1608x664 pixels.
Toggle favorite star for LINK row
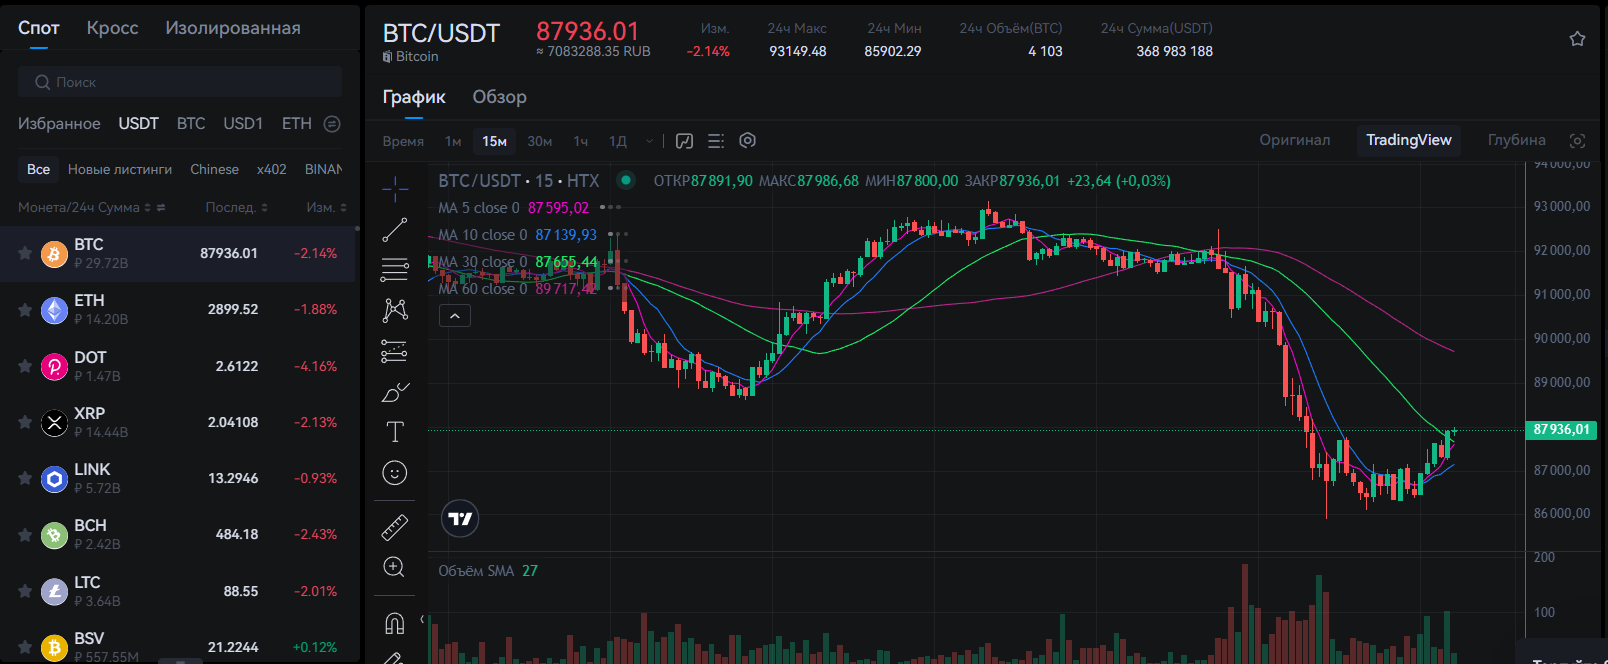point(25,479)
